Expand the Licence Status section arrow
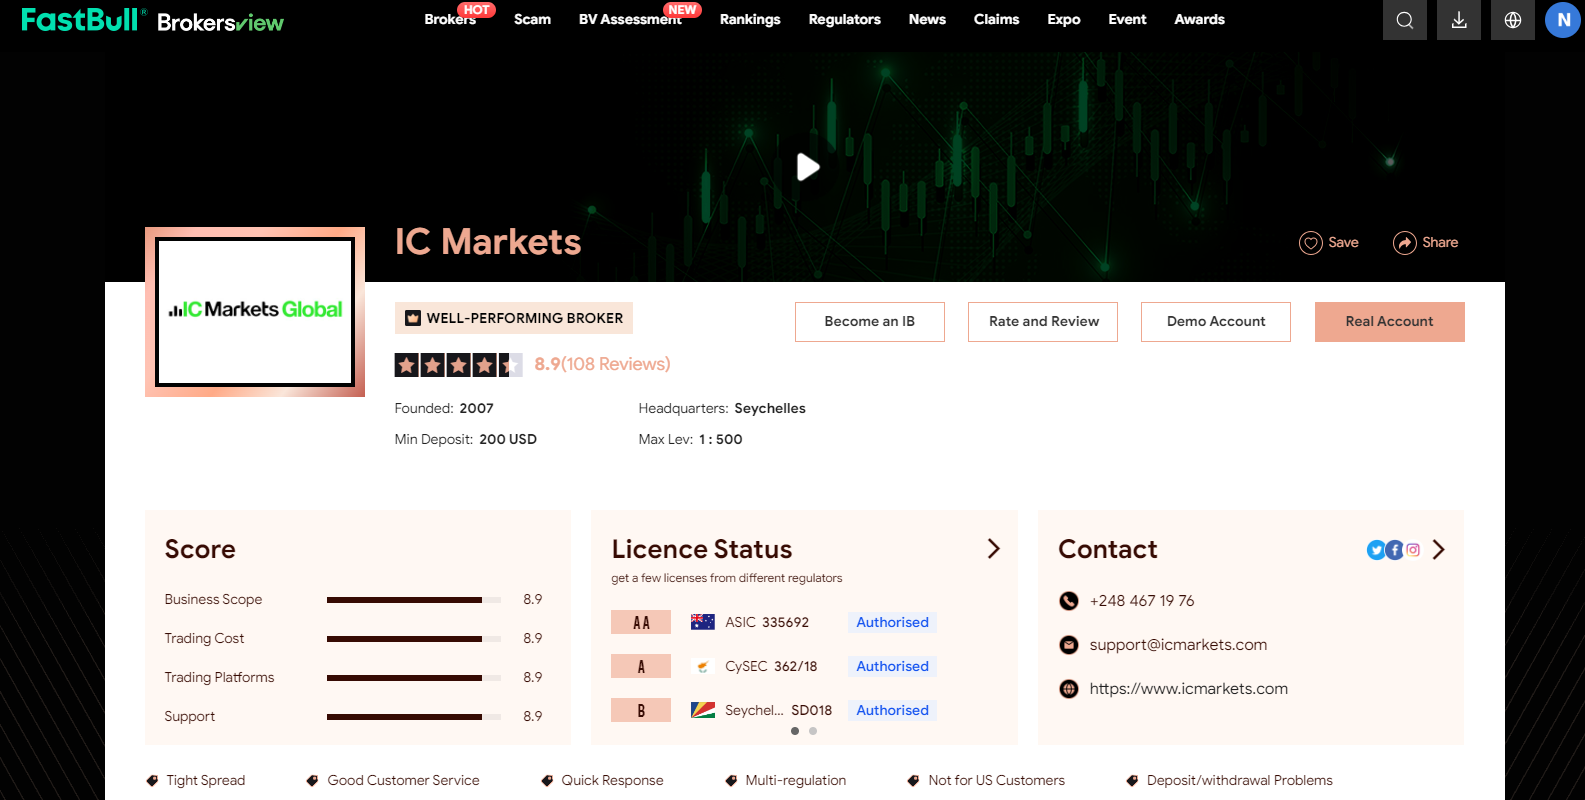The height and width of the screenshot is (800, 1585). tap(993, 549)
